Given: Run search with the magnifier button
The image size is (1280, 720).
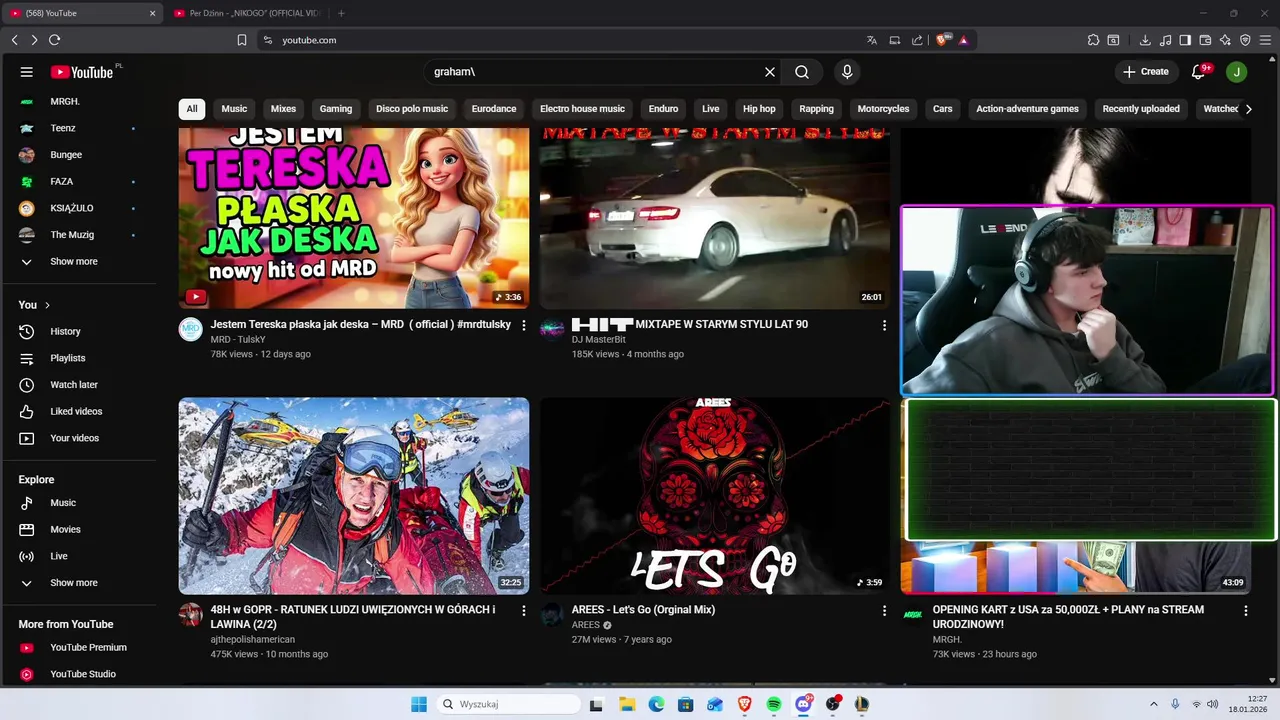Looking at the screenshot, I should (x=802, y=72).
